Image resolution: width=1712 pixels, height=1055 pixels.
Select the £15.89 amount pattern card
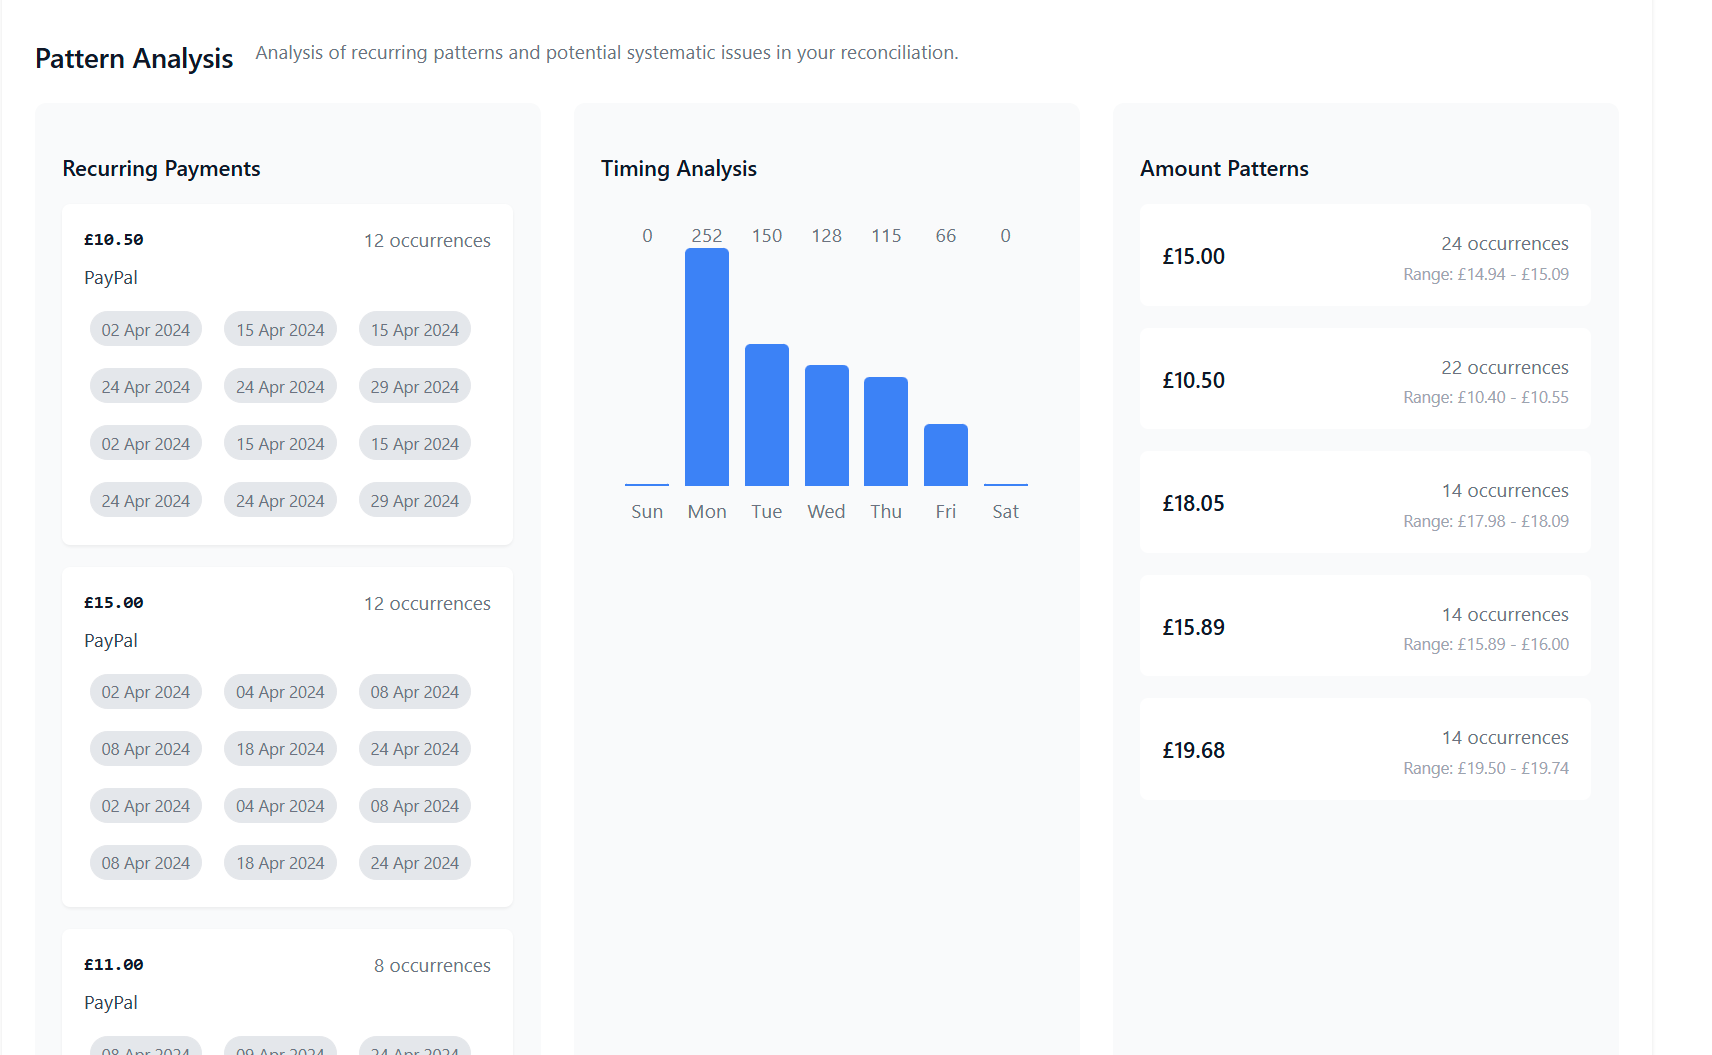click(x=1364, y=627)
